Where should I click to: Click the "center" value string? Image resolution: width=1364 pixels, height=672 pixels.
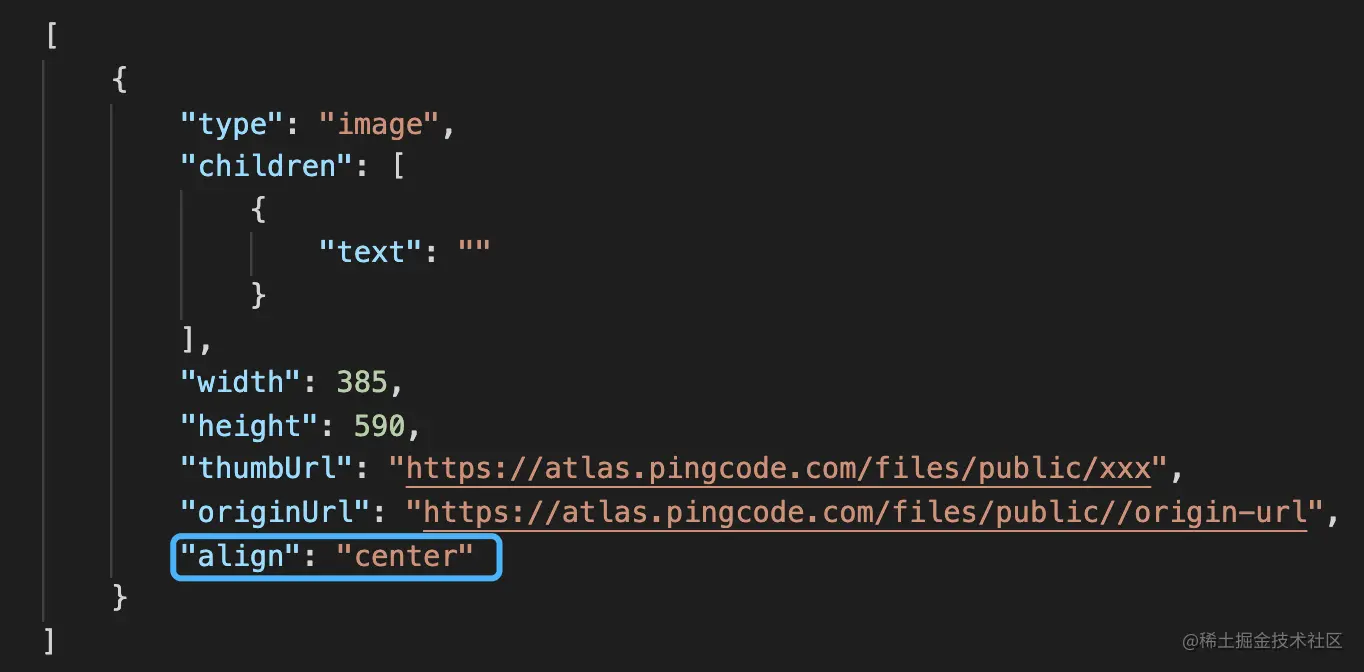(404, 555)
